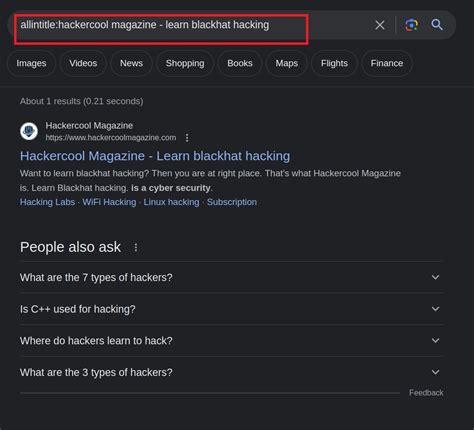Open the Hacking Labs sitelink

click(x=47, y=202)
